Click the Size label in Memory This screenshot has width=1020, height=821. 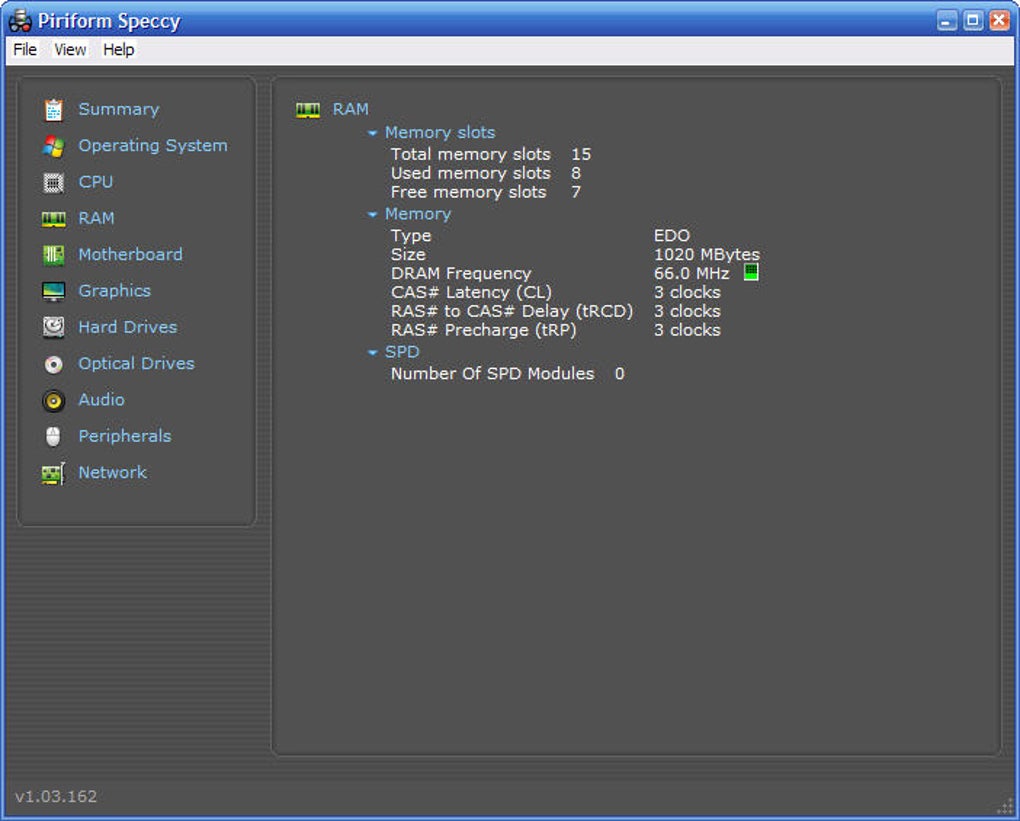(408, 254)
